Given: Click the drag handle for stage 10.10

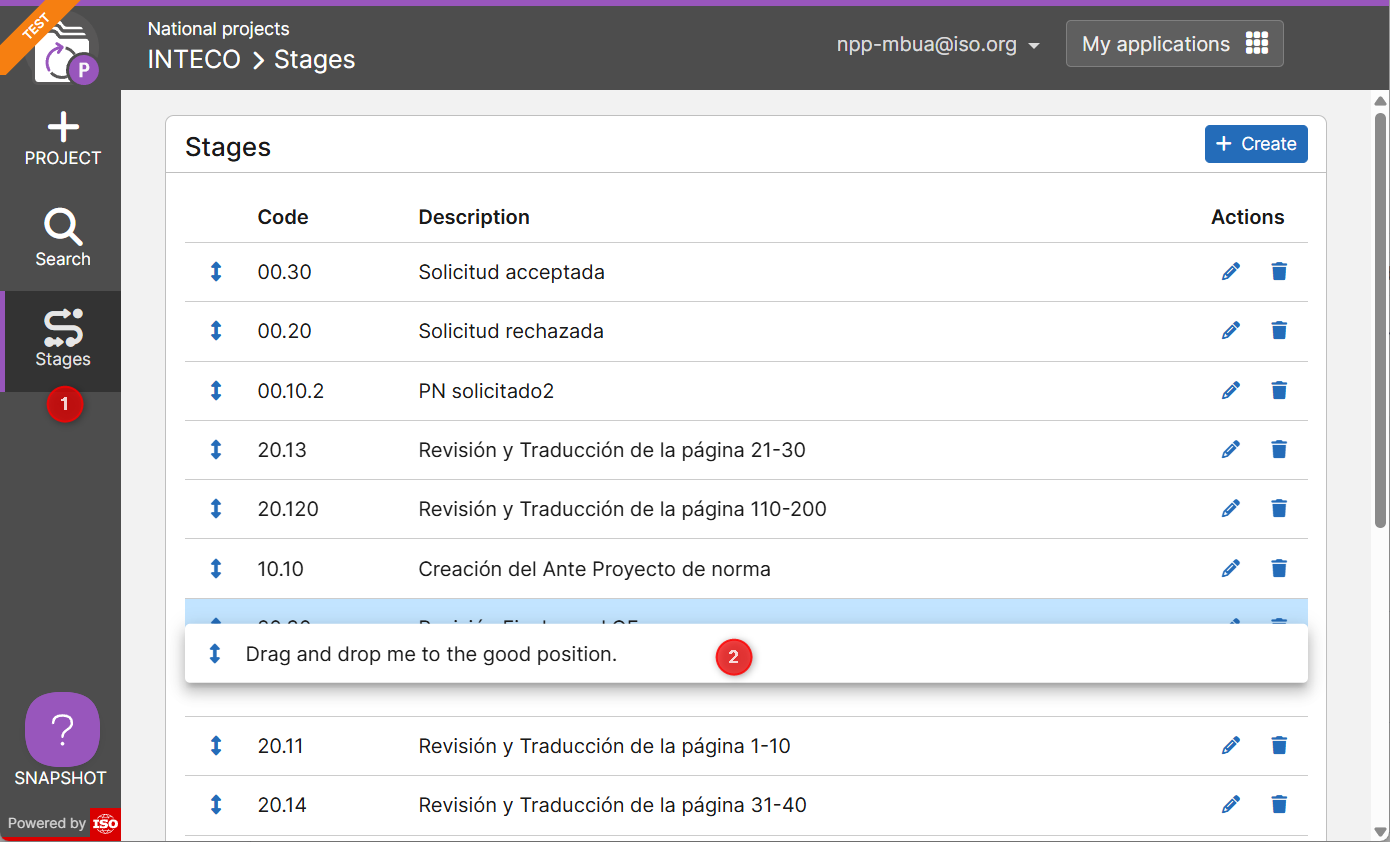Looking at the screenshot, I should [x=215, y=569].
